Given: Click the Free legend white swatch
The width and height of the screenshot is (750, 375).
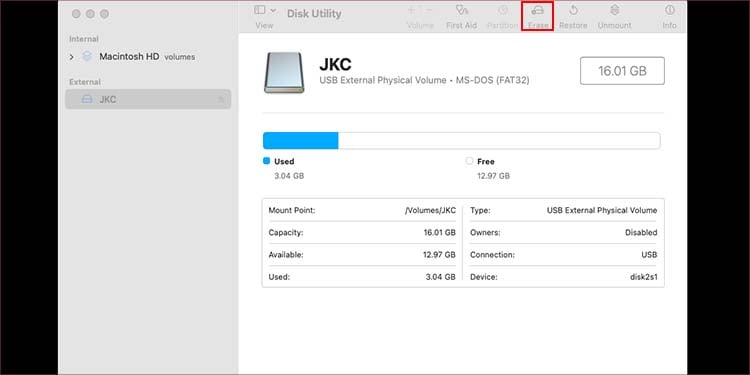Looking at the screenshot, I should pyautogui.click(x=469, y=161).
